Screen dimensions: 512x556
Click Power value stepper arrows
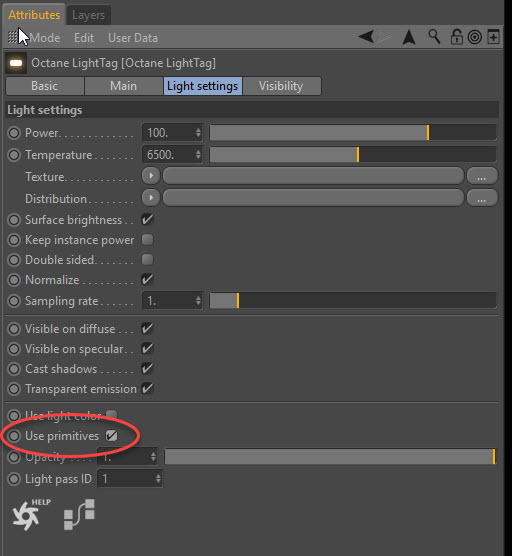coord(198,133)
